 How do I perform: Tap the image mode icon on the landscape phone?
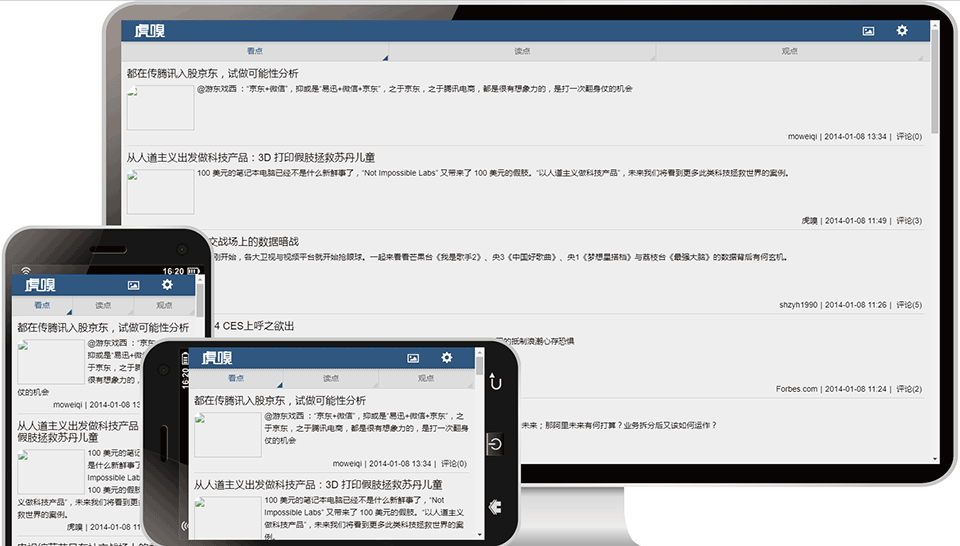click(413, 358)
